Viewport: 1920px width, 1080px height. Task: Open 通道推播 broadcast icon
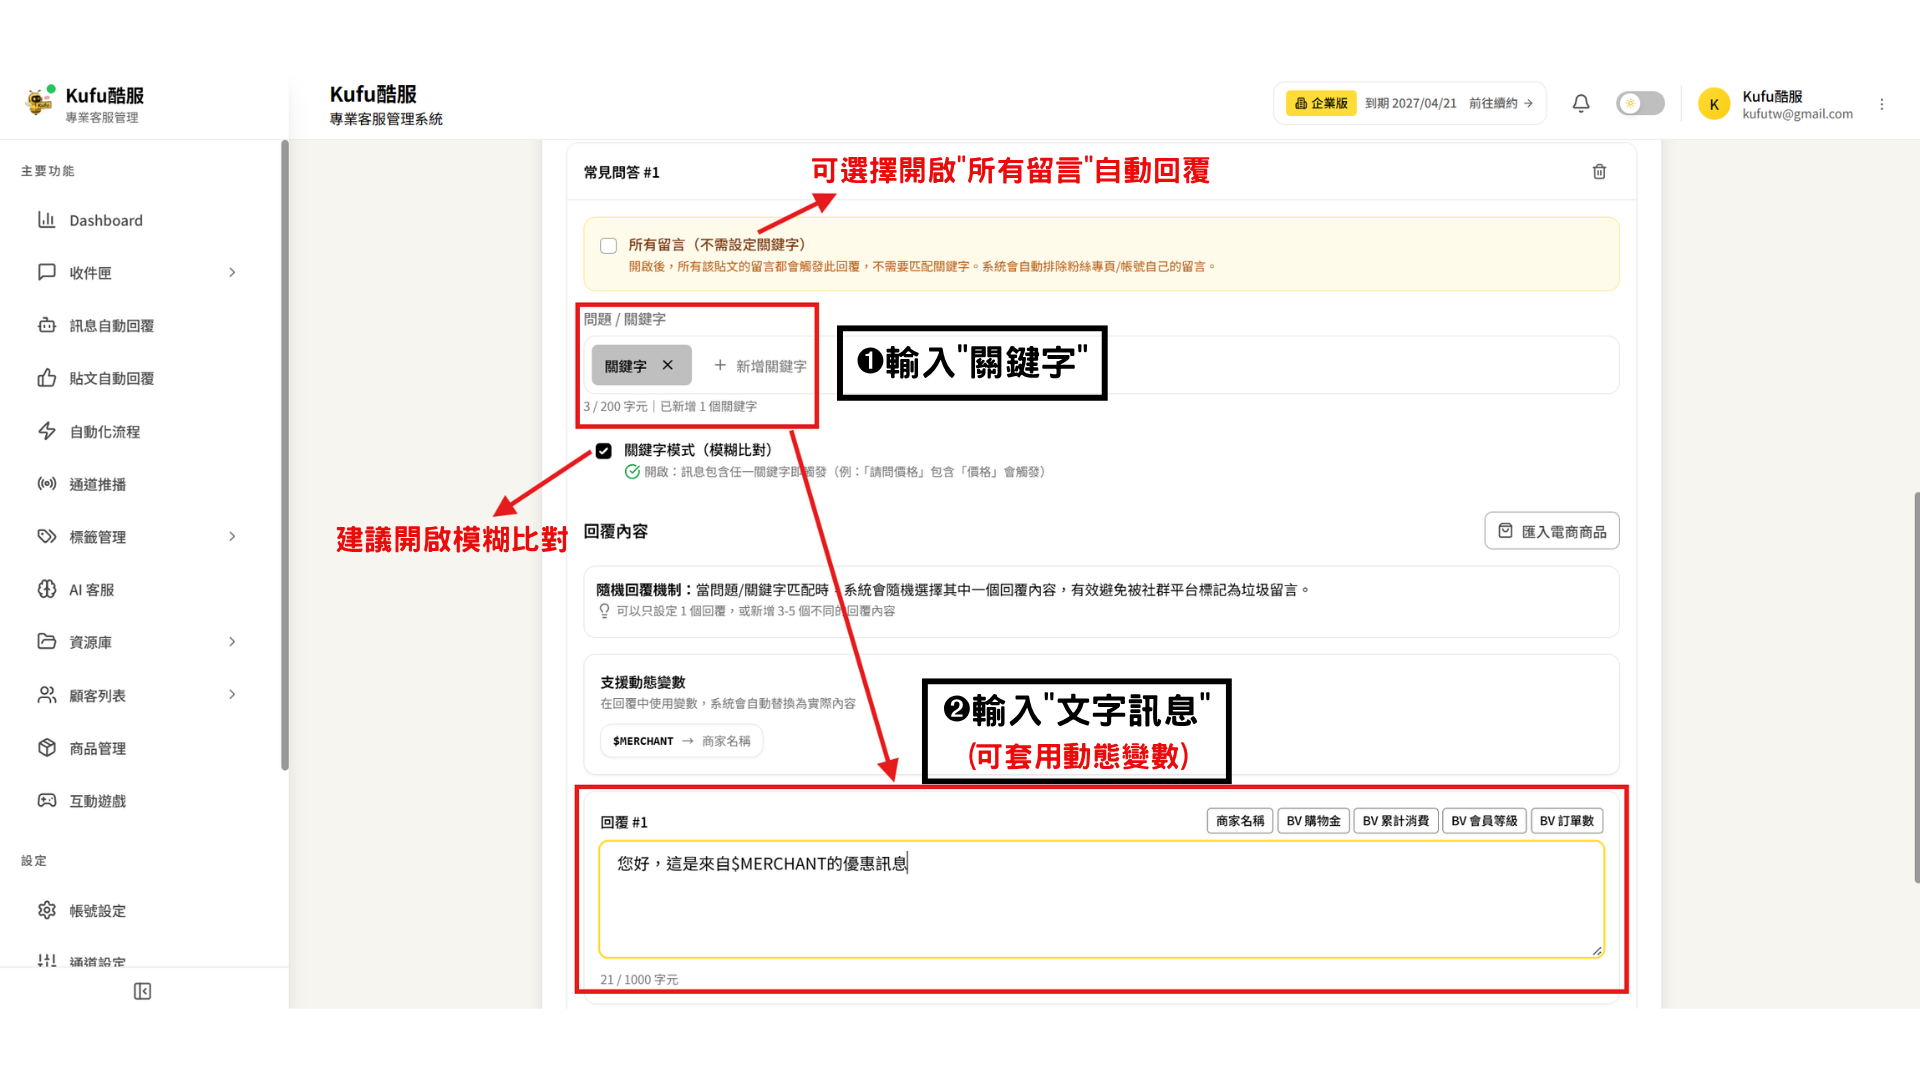point(46,484)
